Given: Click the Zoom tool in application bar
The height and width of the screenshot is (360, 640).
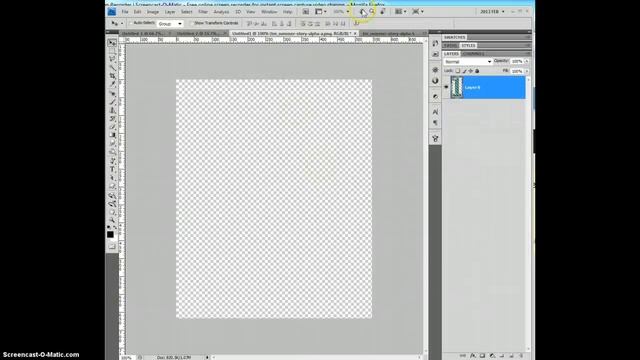Looking at the screenshot, I should click(x=372, y=12).
